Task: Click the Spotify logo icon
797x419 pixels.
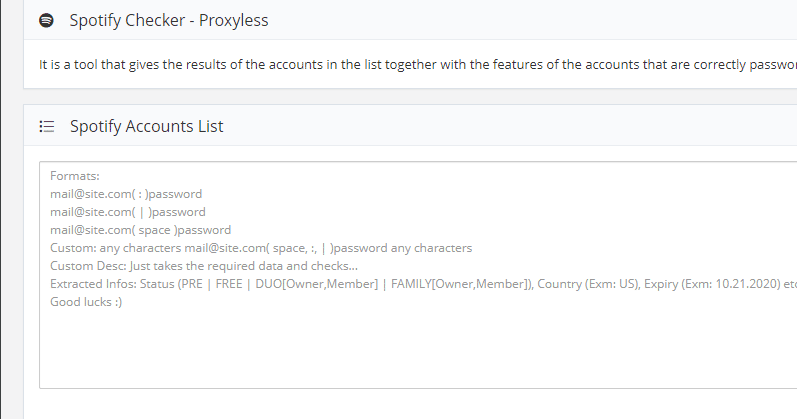Action: (46, 20)
